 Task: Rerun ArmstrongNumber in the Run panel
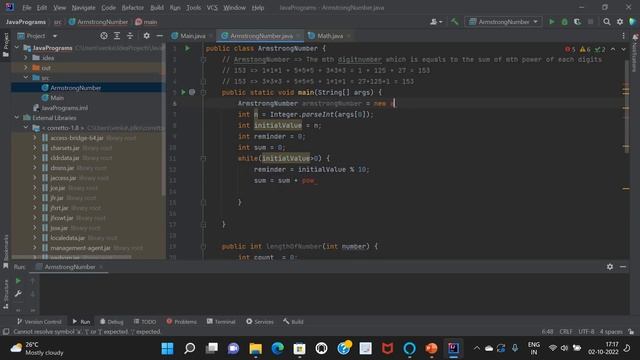point(18,281)
